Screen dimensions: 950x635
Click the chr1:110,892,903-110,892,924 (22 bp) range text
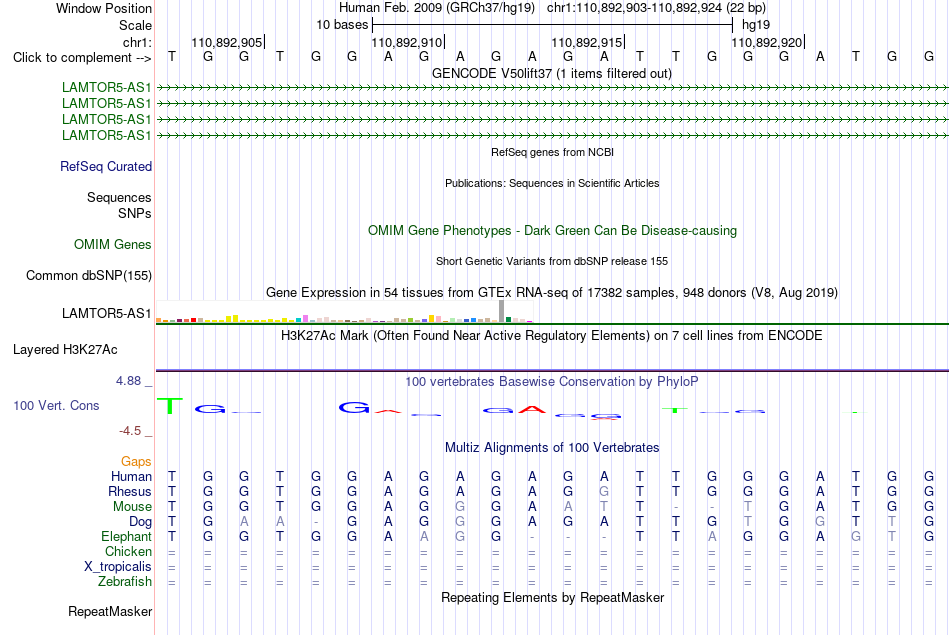coord(656,8)
